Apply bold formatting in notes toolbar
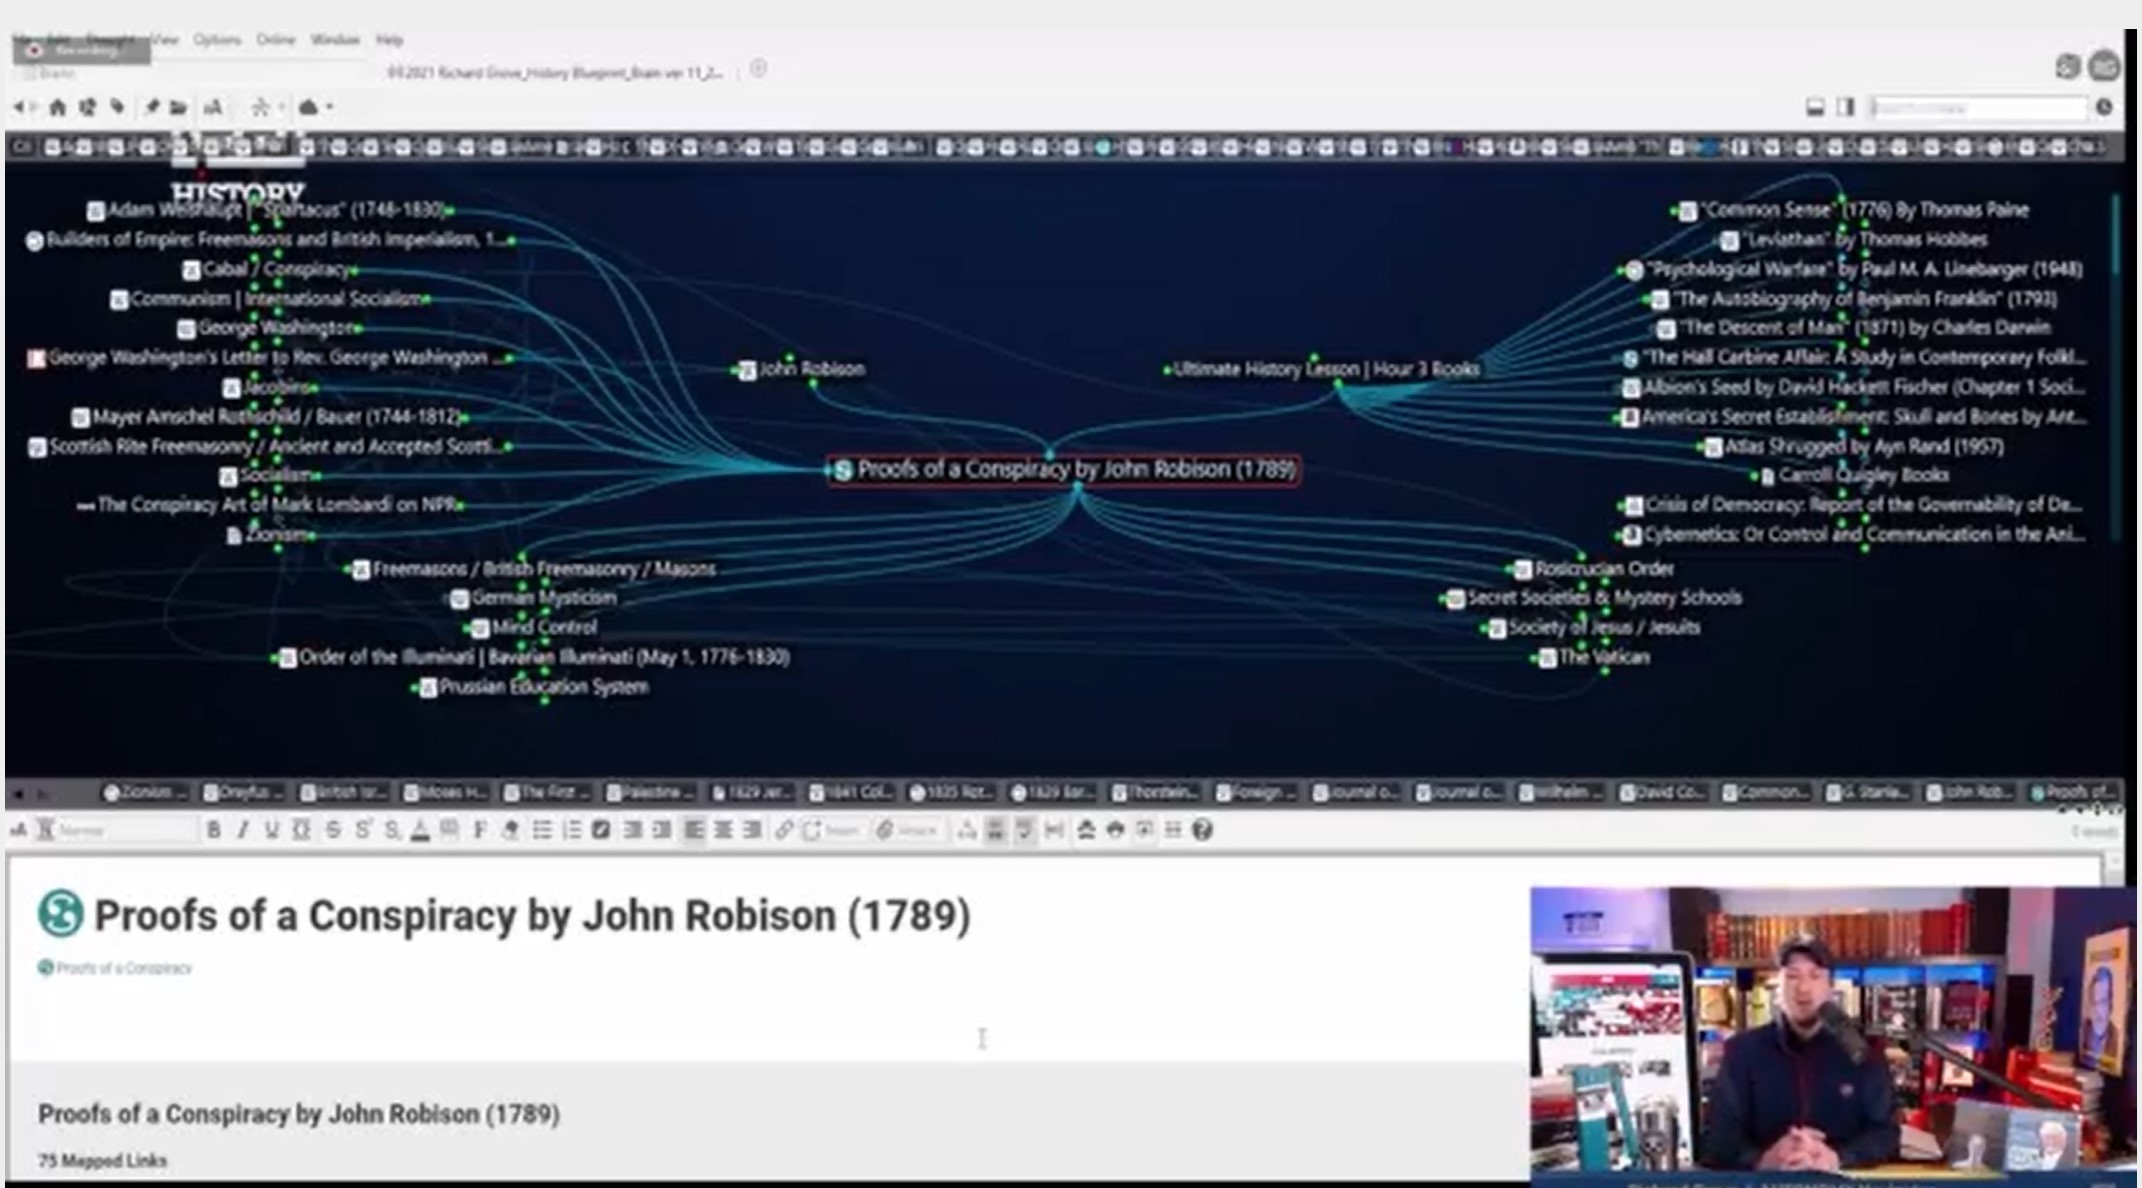 tap(213, 830)
